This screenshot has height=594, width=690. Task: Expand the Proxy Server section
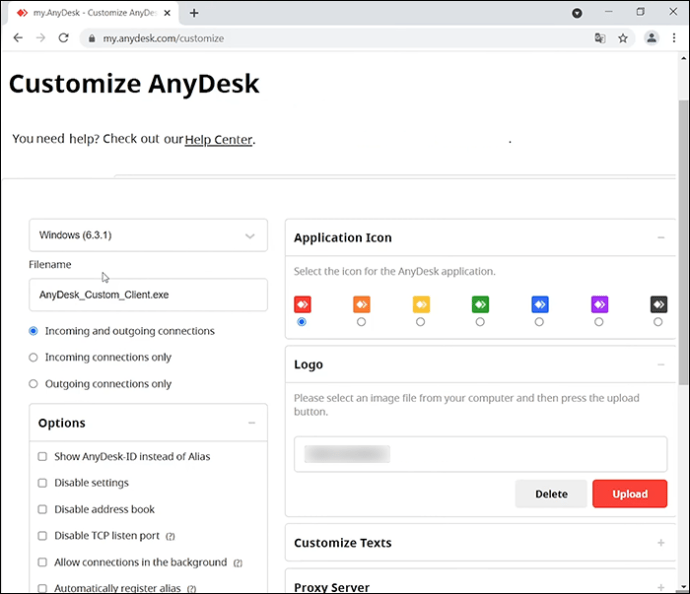point(661,587)
